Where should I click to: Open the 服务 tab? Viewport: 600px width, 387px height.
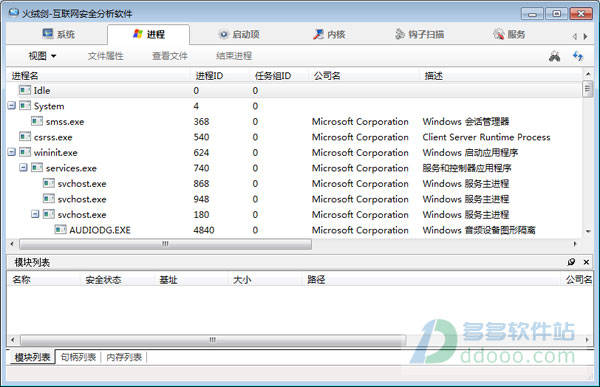pos(509,34)
